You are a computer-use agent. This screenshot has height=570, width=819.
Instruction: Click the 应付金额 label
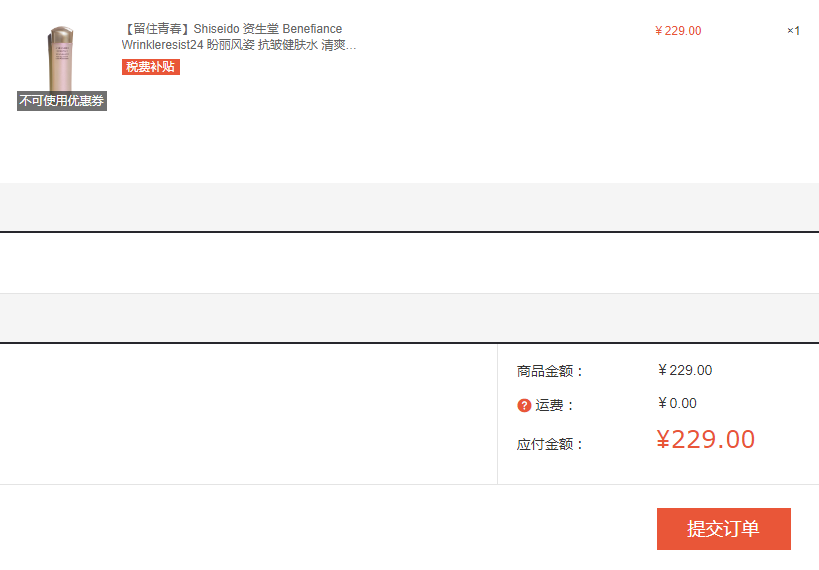[x=549, y=444]
